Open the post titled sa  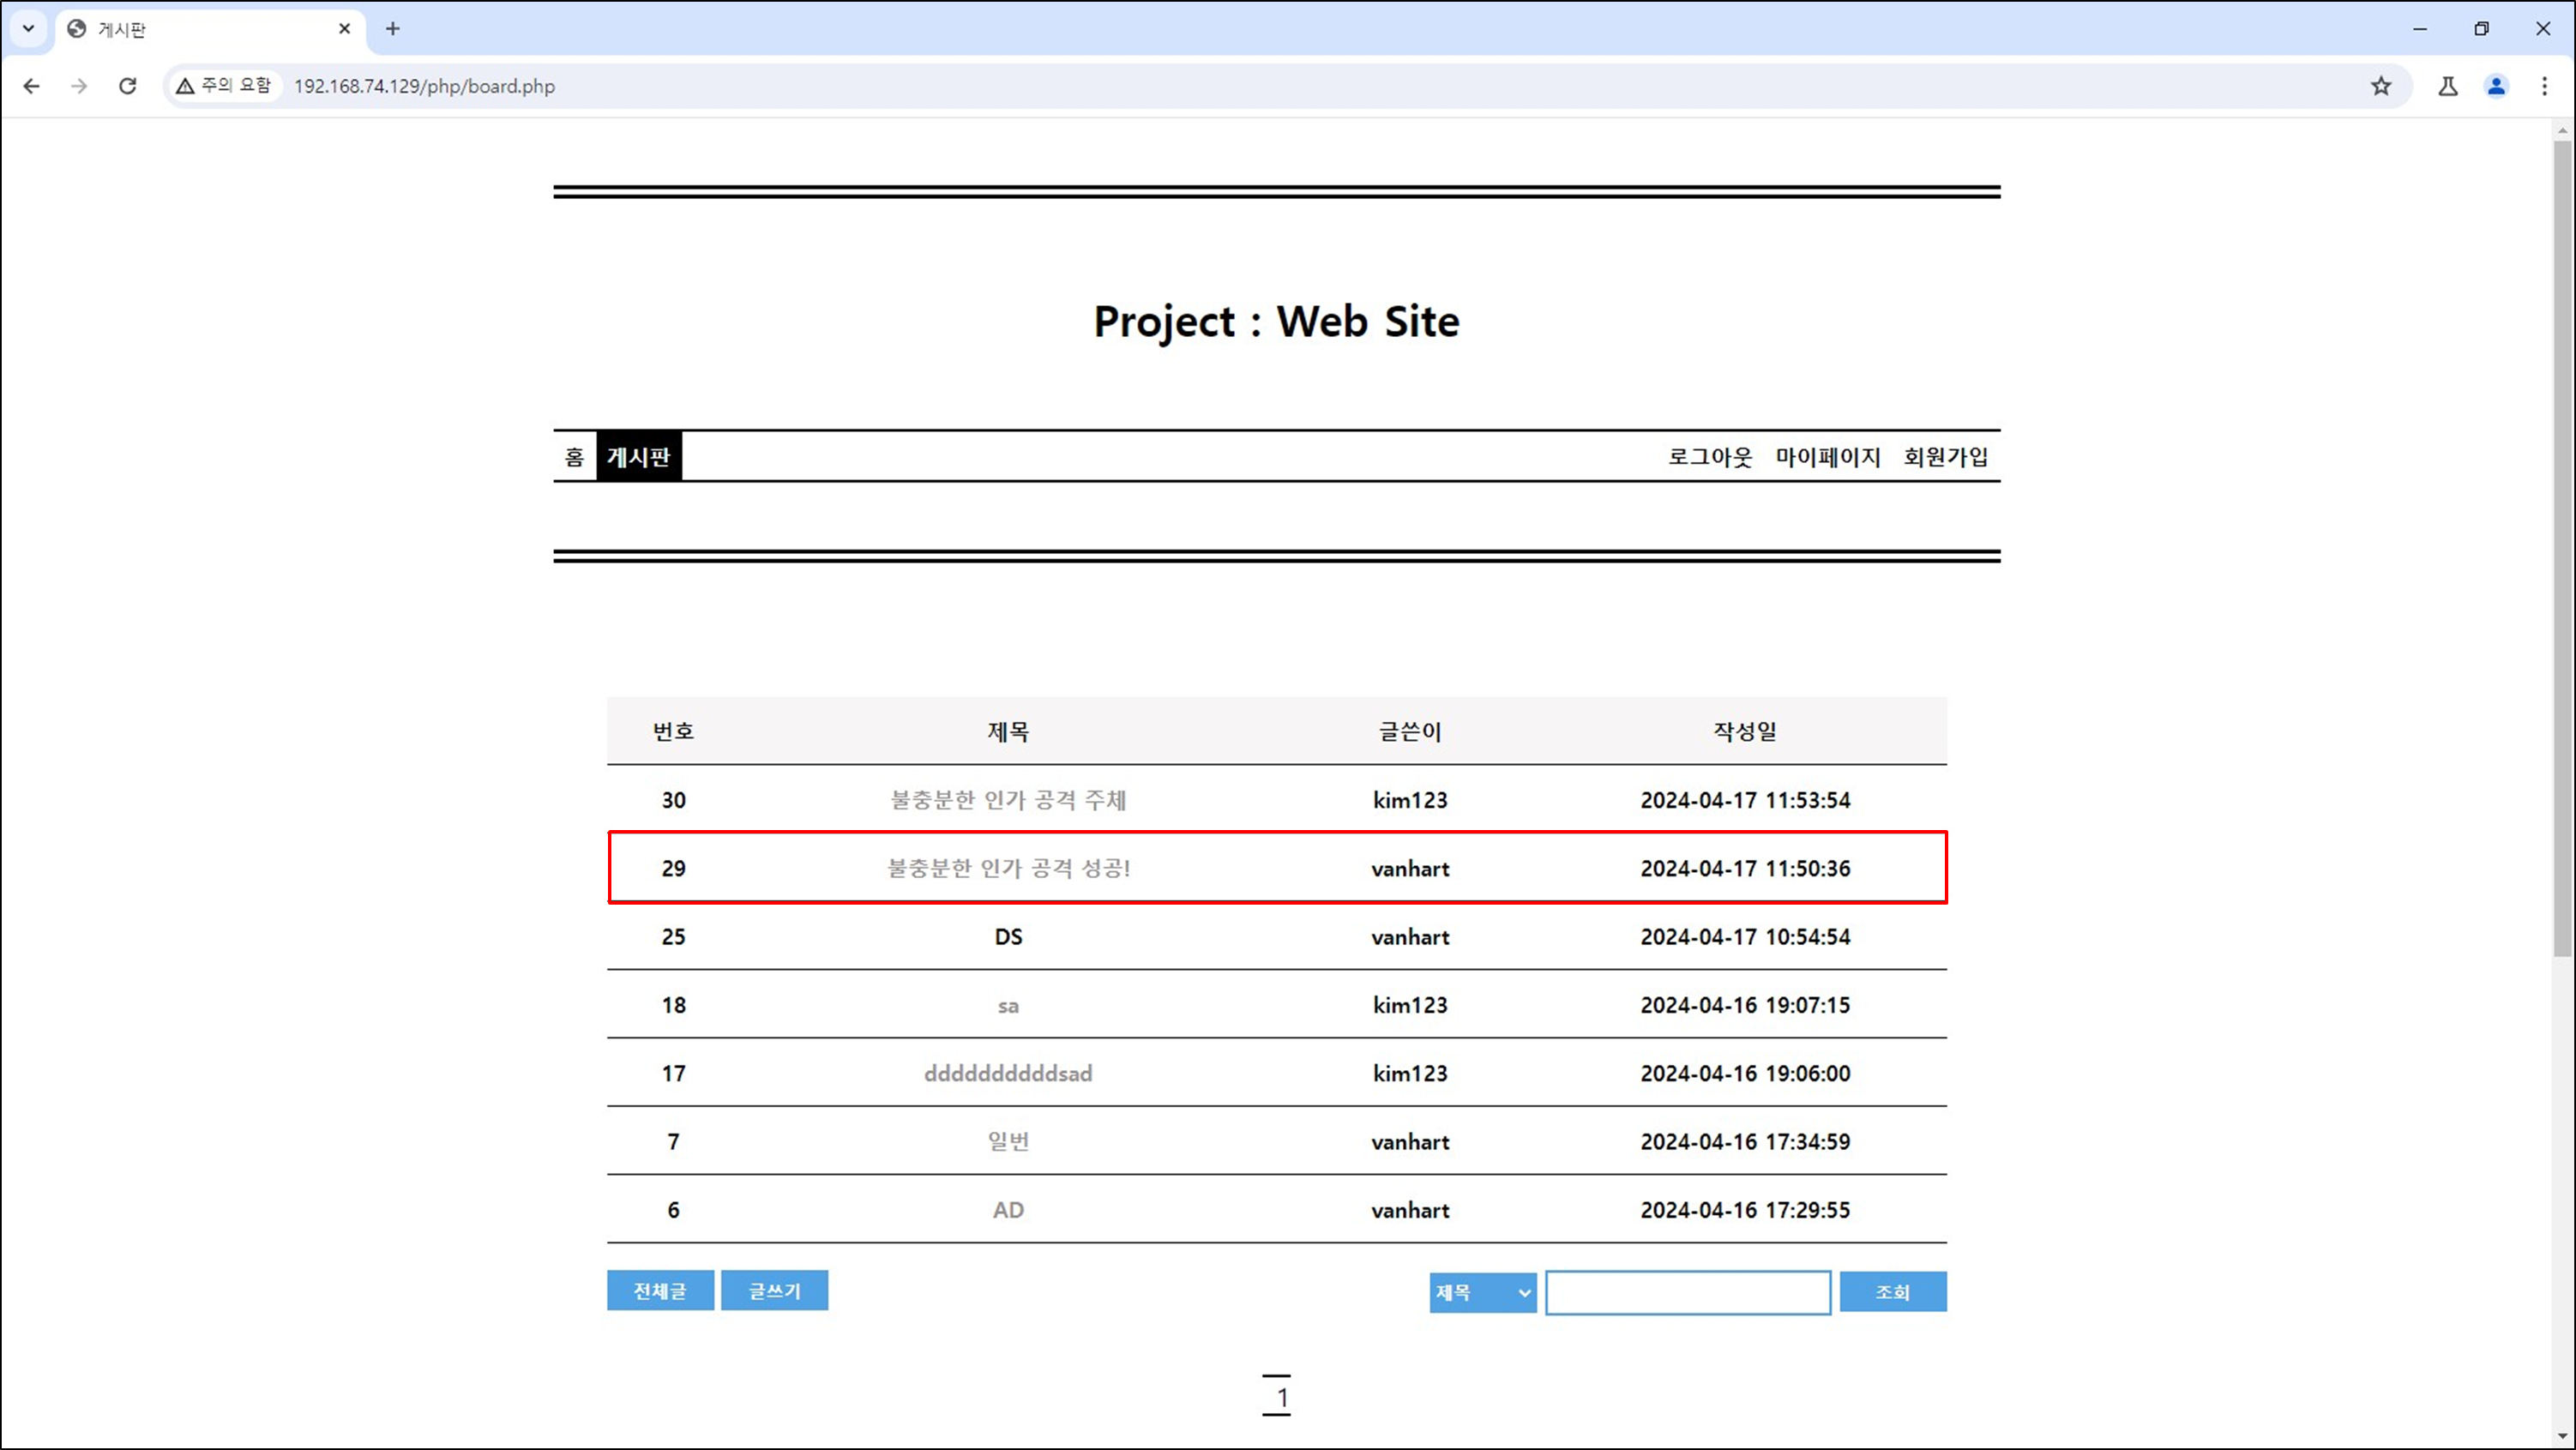click(1008, 1005)
